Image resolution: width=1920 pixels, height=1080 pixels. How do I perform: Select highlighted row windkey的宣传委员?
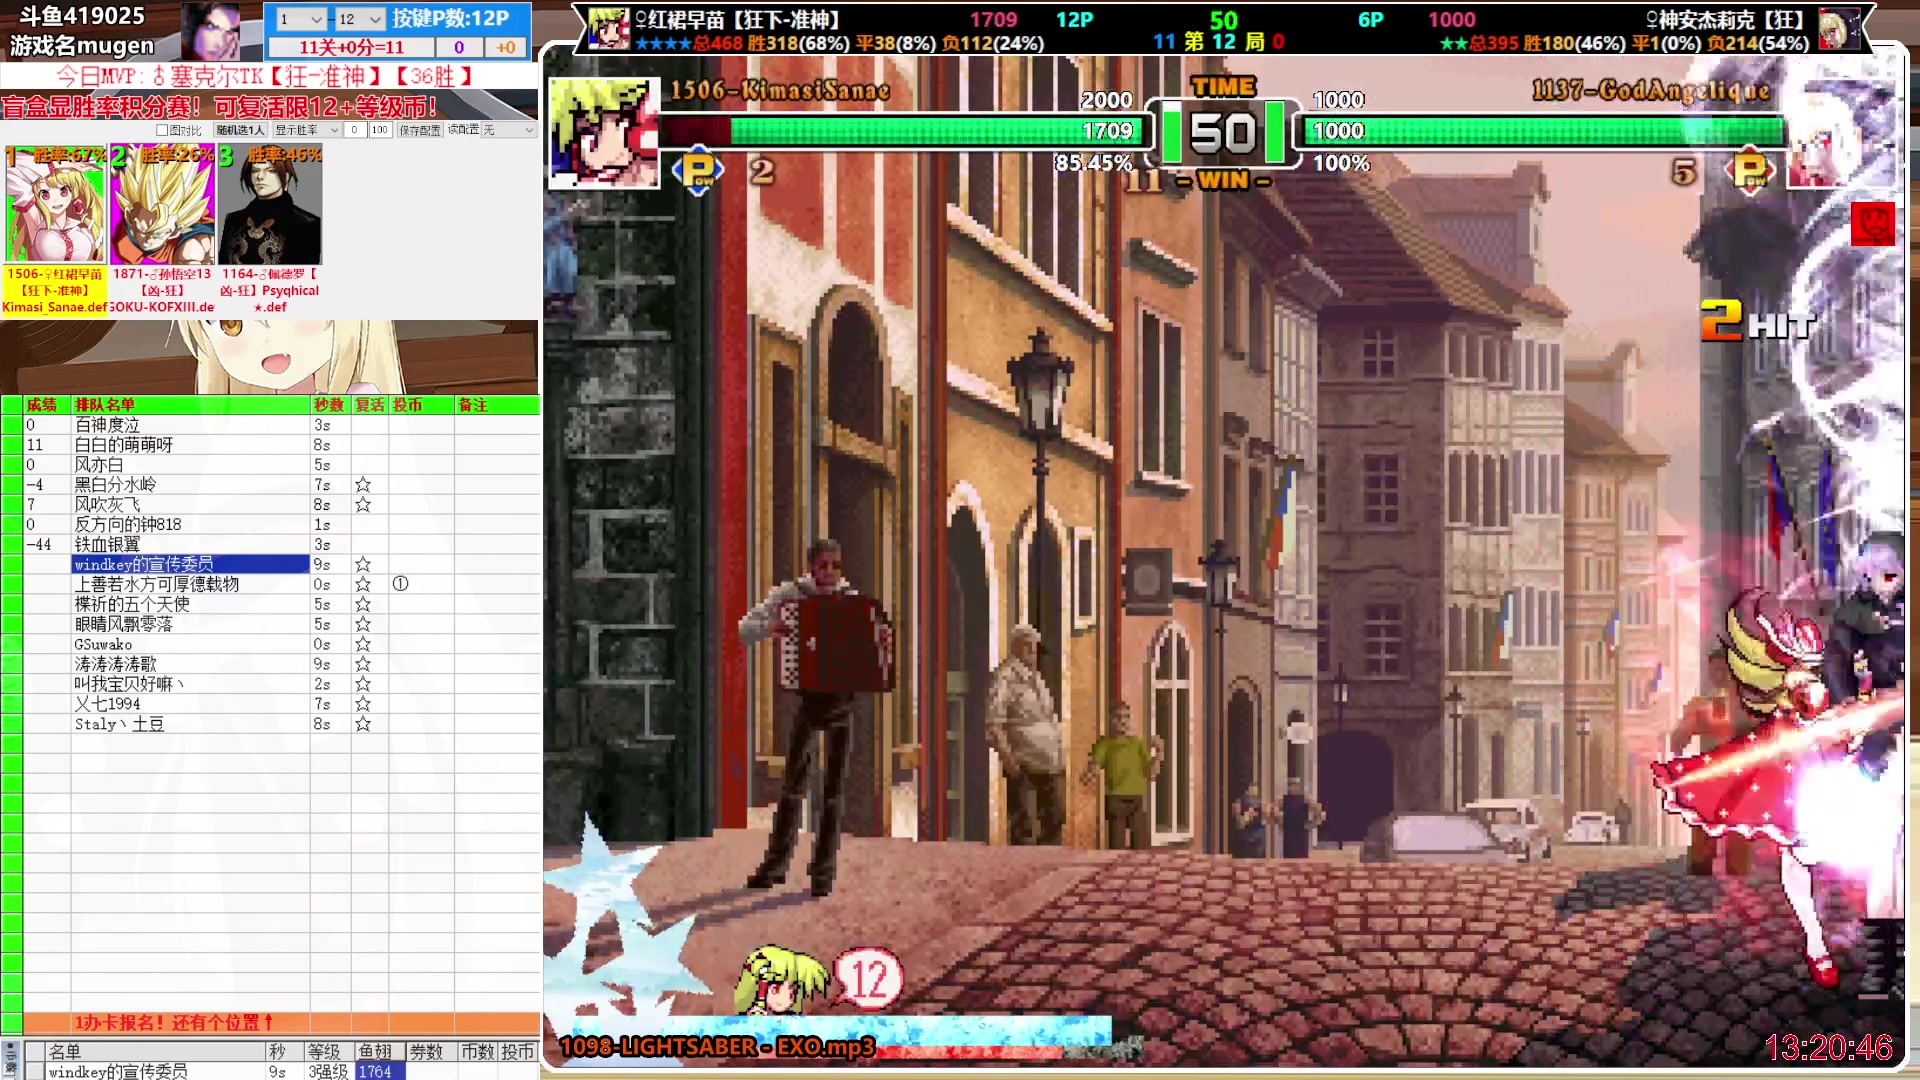pos(190,565)
